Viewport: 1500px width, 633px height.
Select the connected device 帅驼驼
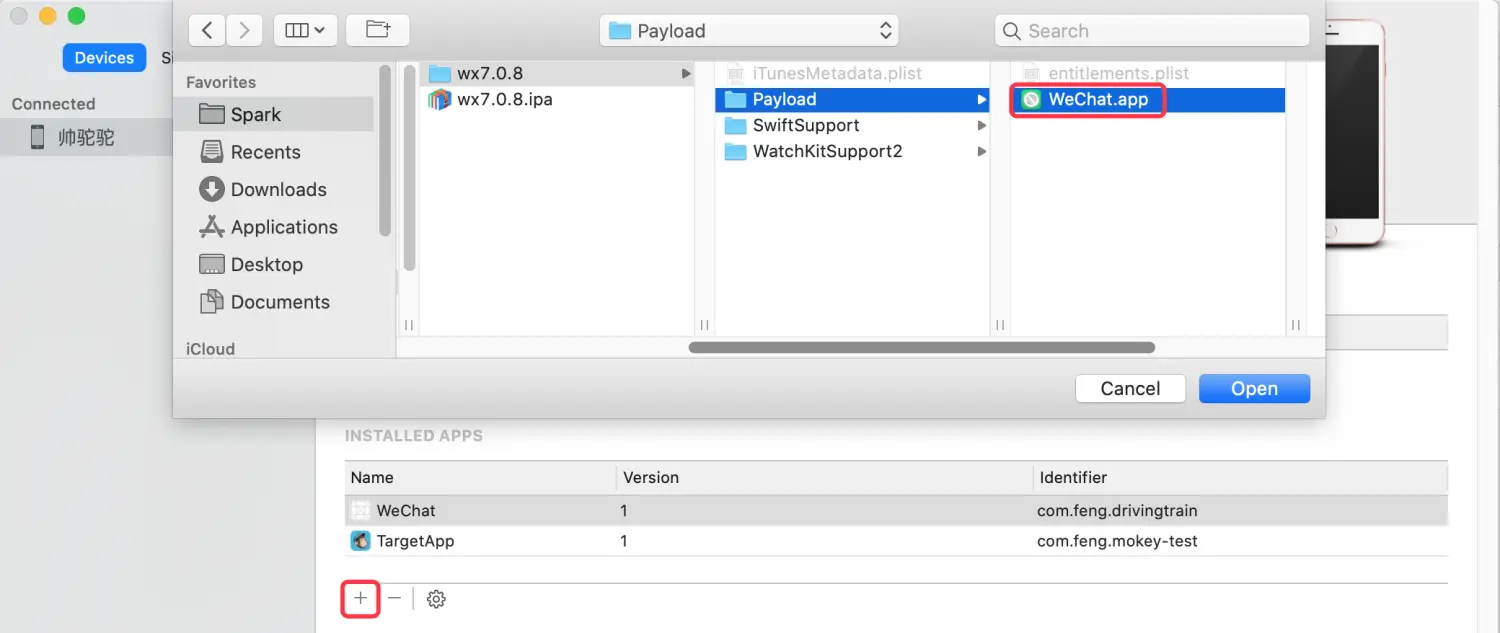[x=87, y=138]
